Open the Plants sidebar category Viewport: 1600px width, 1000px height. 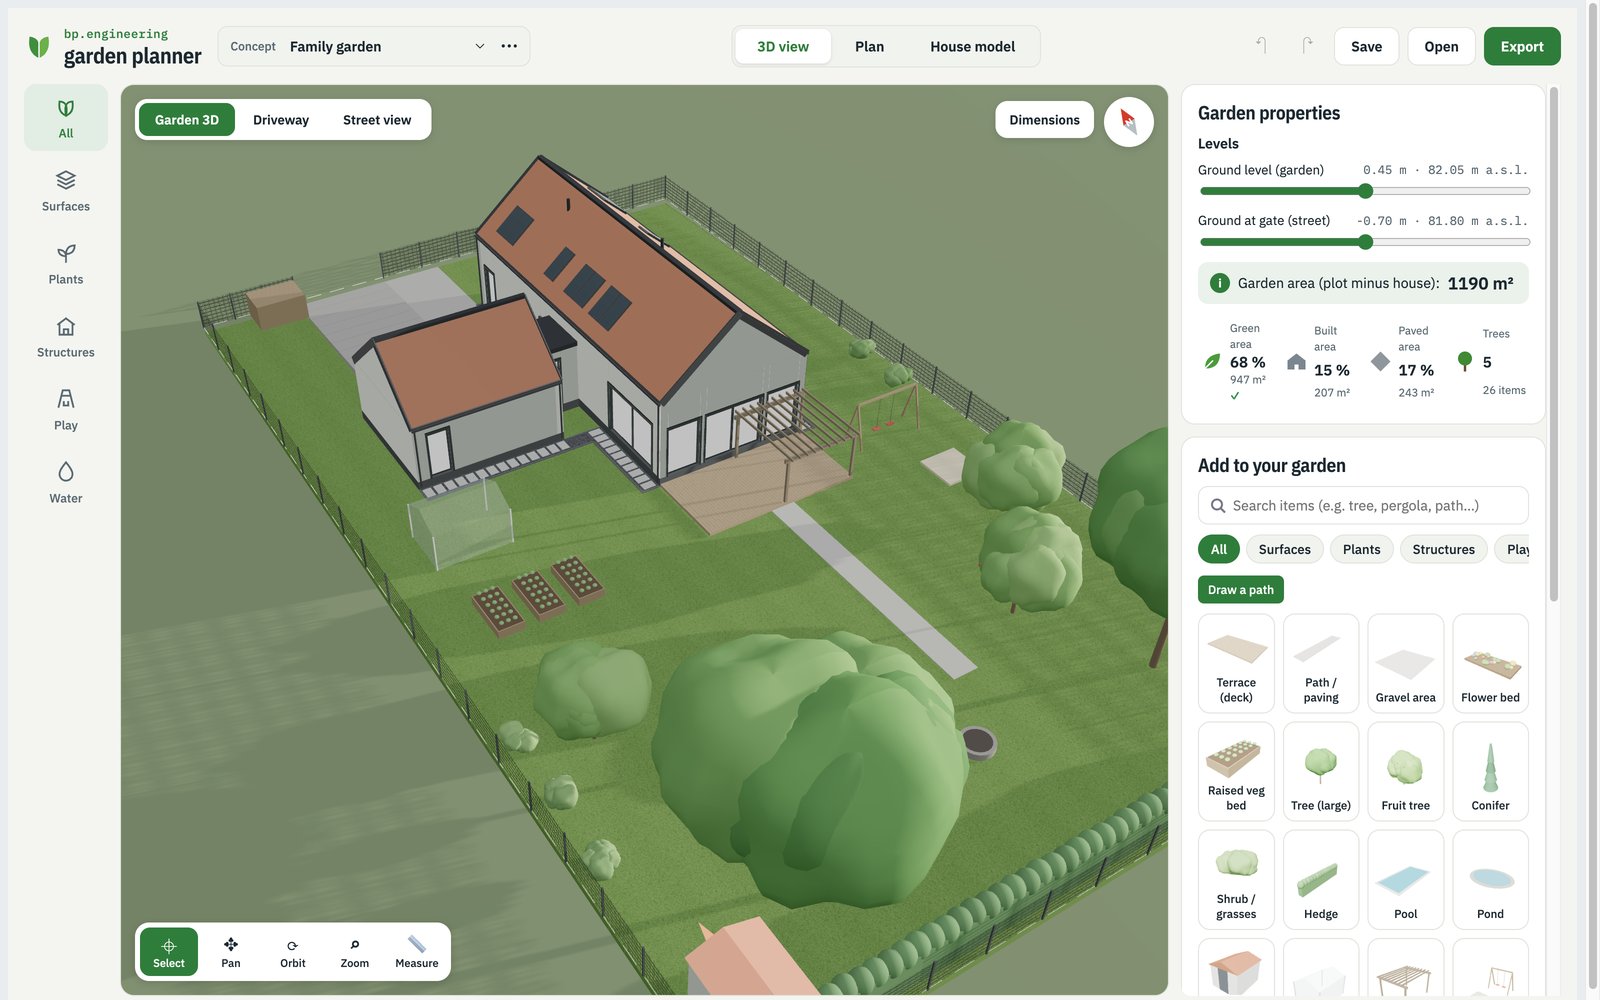(x=66, y=264)
